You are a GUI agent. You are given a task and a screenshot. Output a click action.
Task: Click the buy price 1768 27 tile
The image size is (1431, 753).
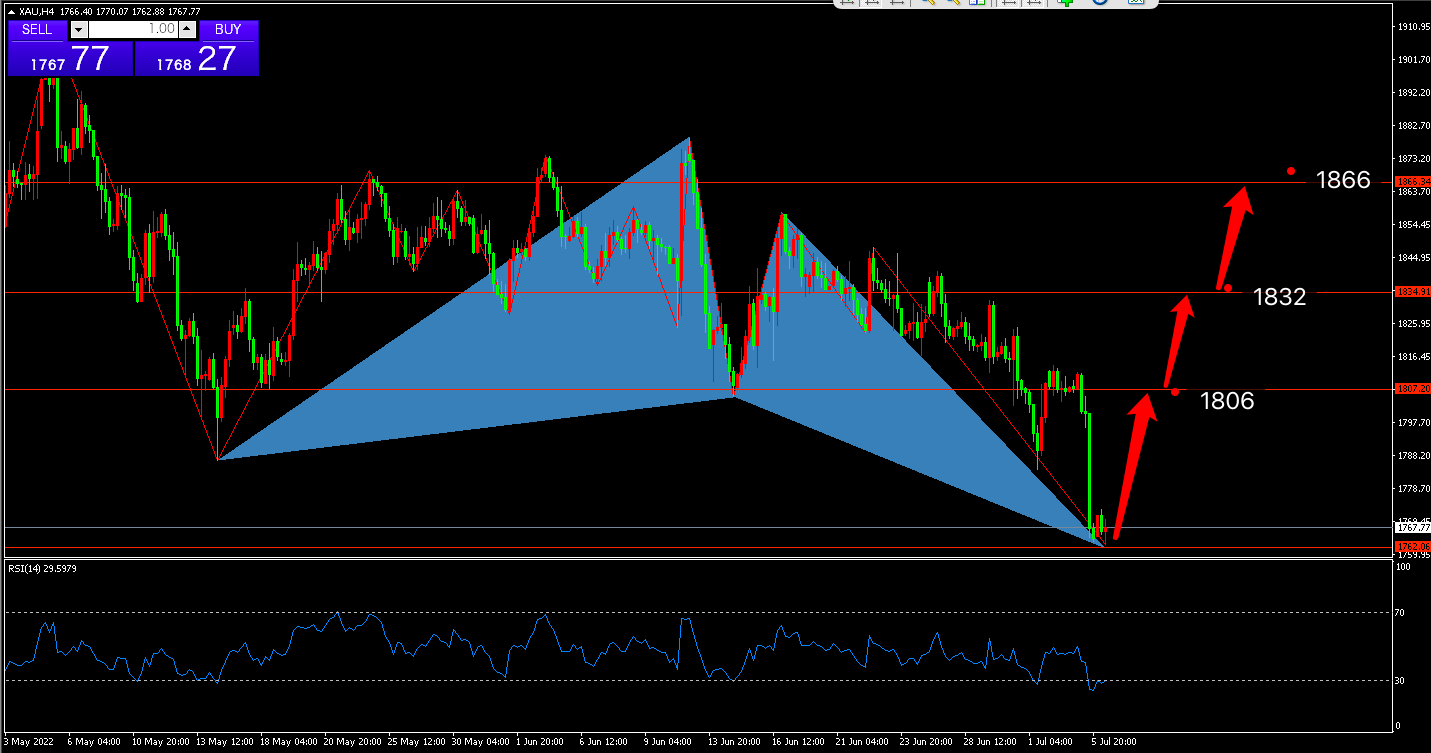(x=196, y=59)
